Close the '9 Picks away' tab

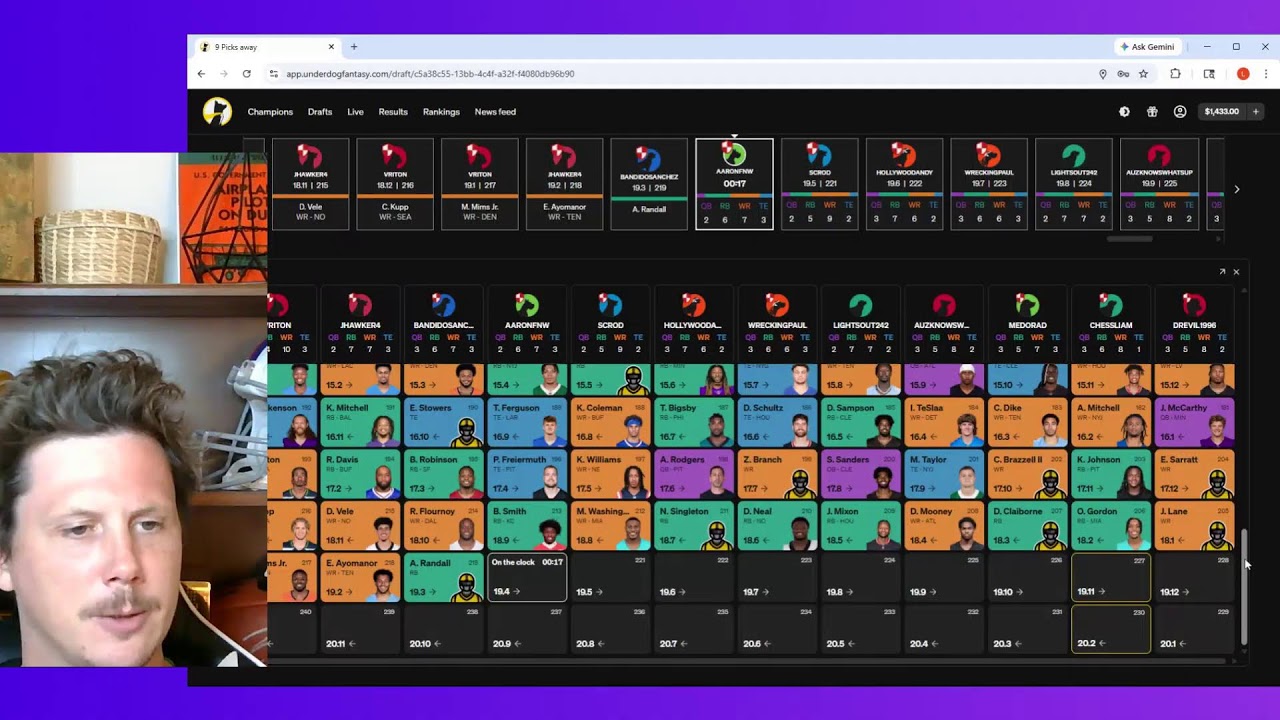tap(331, 47)
